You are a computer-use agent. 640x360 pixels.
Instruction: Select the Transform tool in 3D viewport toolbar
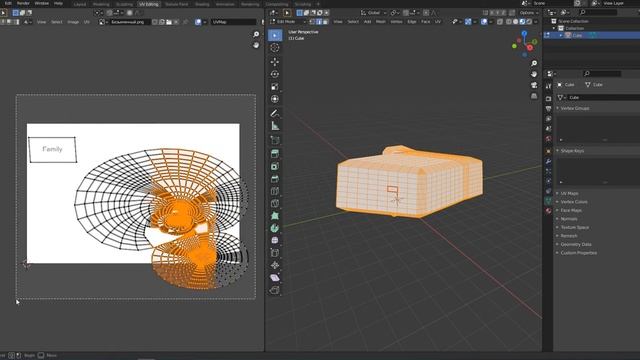pos(275,99)
